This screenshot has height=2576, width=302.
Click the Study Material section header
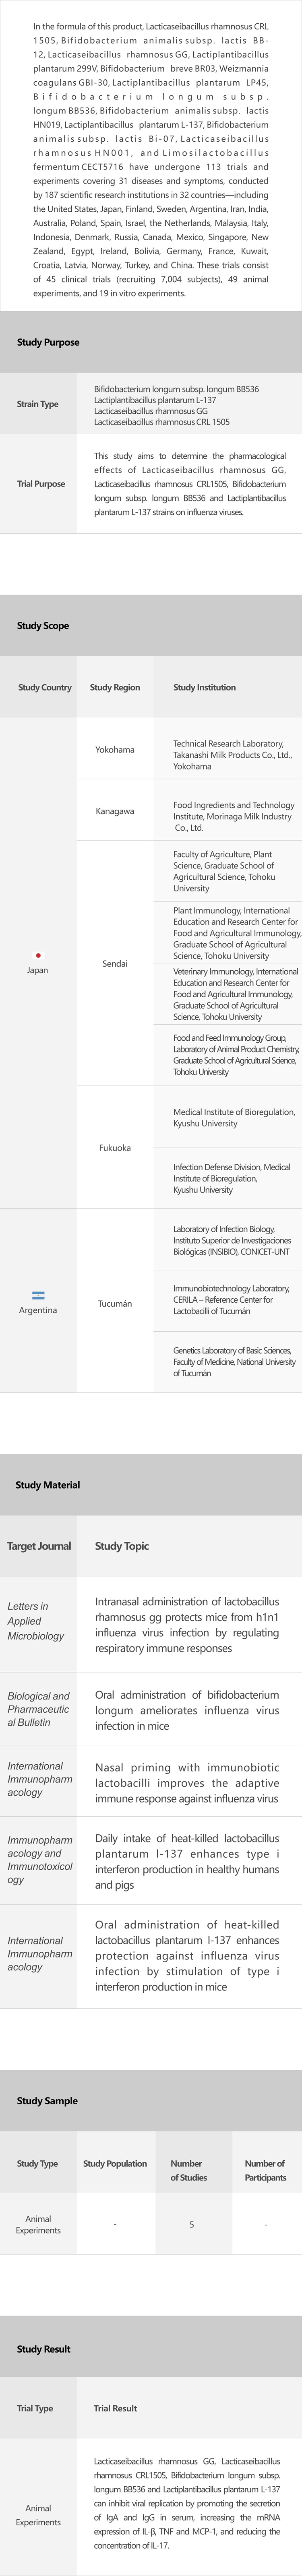pos(48,1485)
